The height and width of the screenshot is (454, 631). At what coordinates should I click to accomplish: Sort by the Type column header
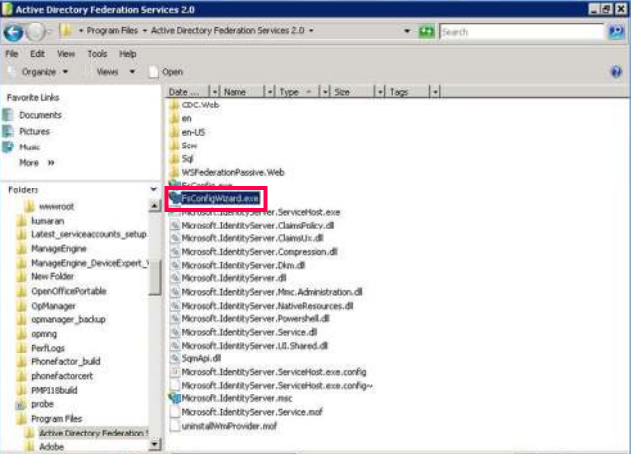tap(297, 92)
